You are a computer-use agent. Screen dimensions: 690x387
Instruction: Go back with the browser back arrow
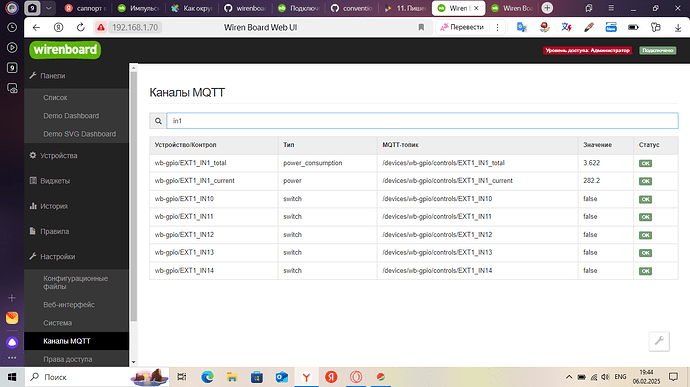click(36, 27)
